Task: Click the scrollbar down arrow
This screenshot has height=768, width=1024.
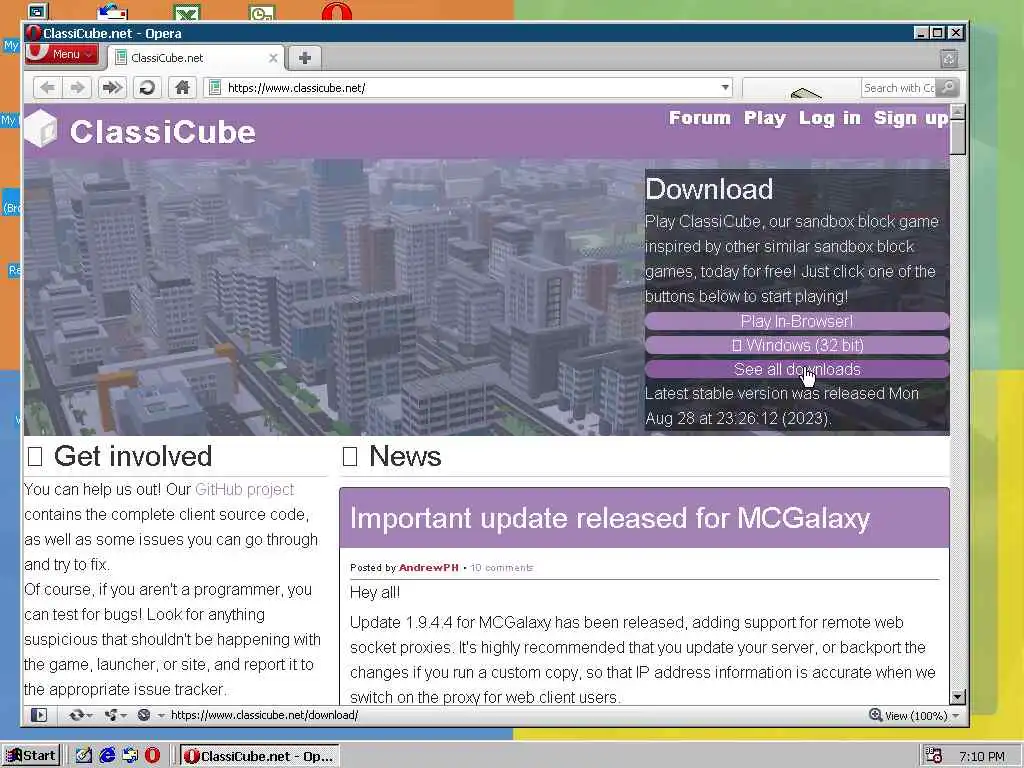Action: tap(957, 697)
